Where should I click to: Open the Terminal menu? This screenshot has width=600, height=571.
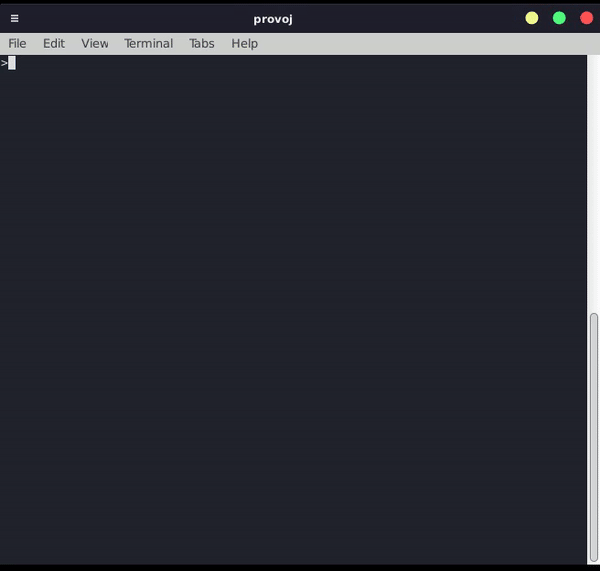point(149,44)
